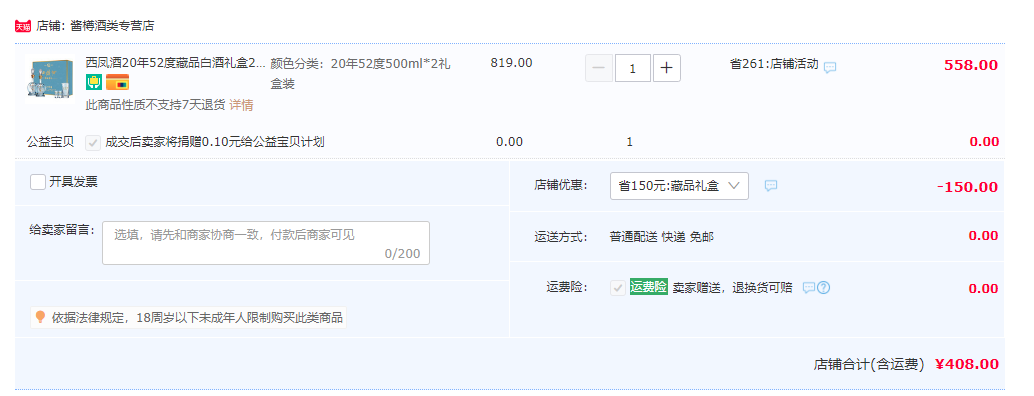The image size is (1034, 396).
Task: Open product title 西凤酒20年52度藏品白酒礼盒
Action: click(175, 63)
